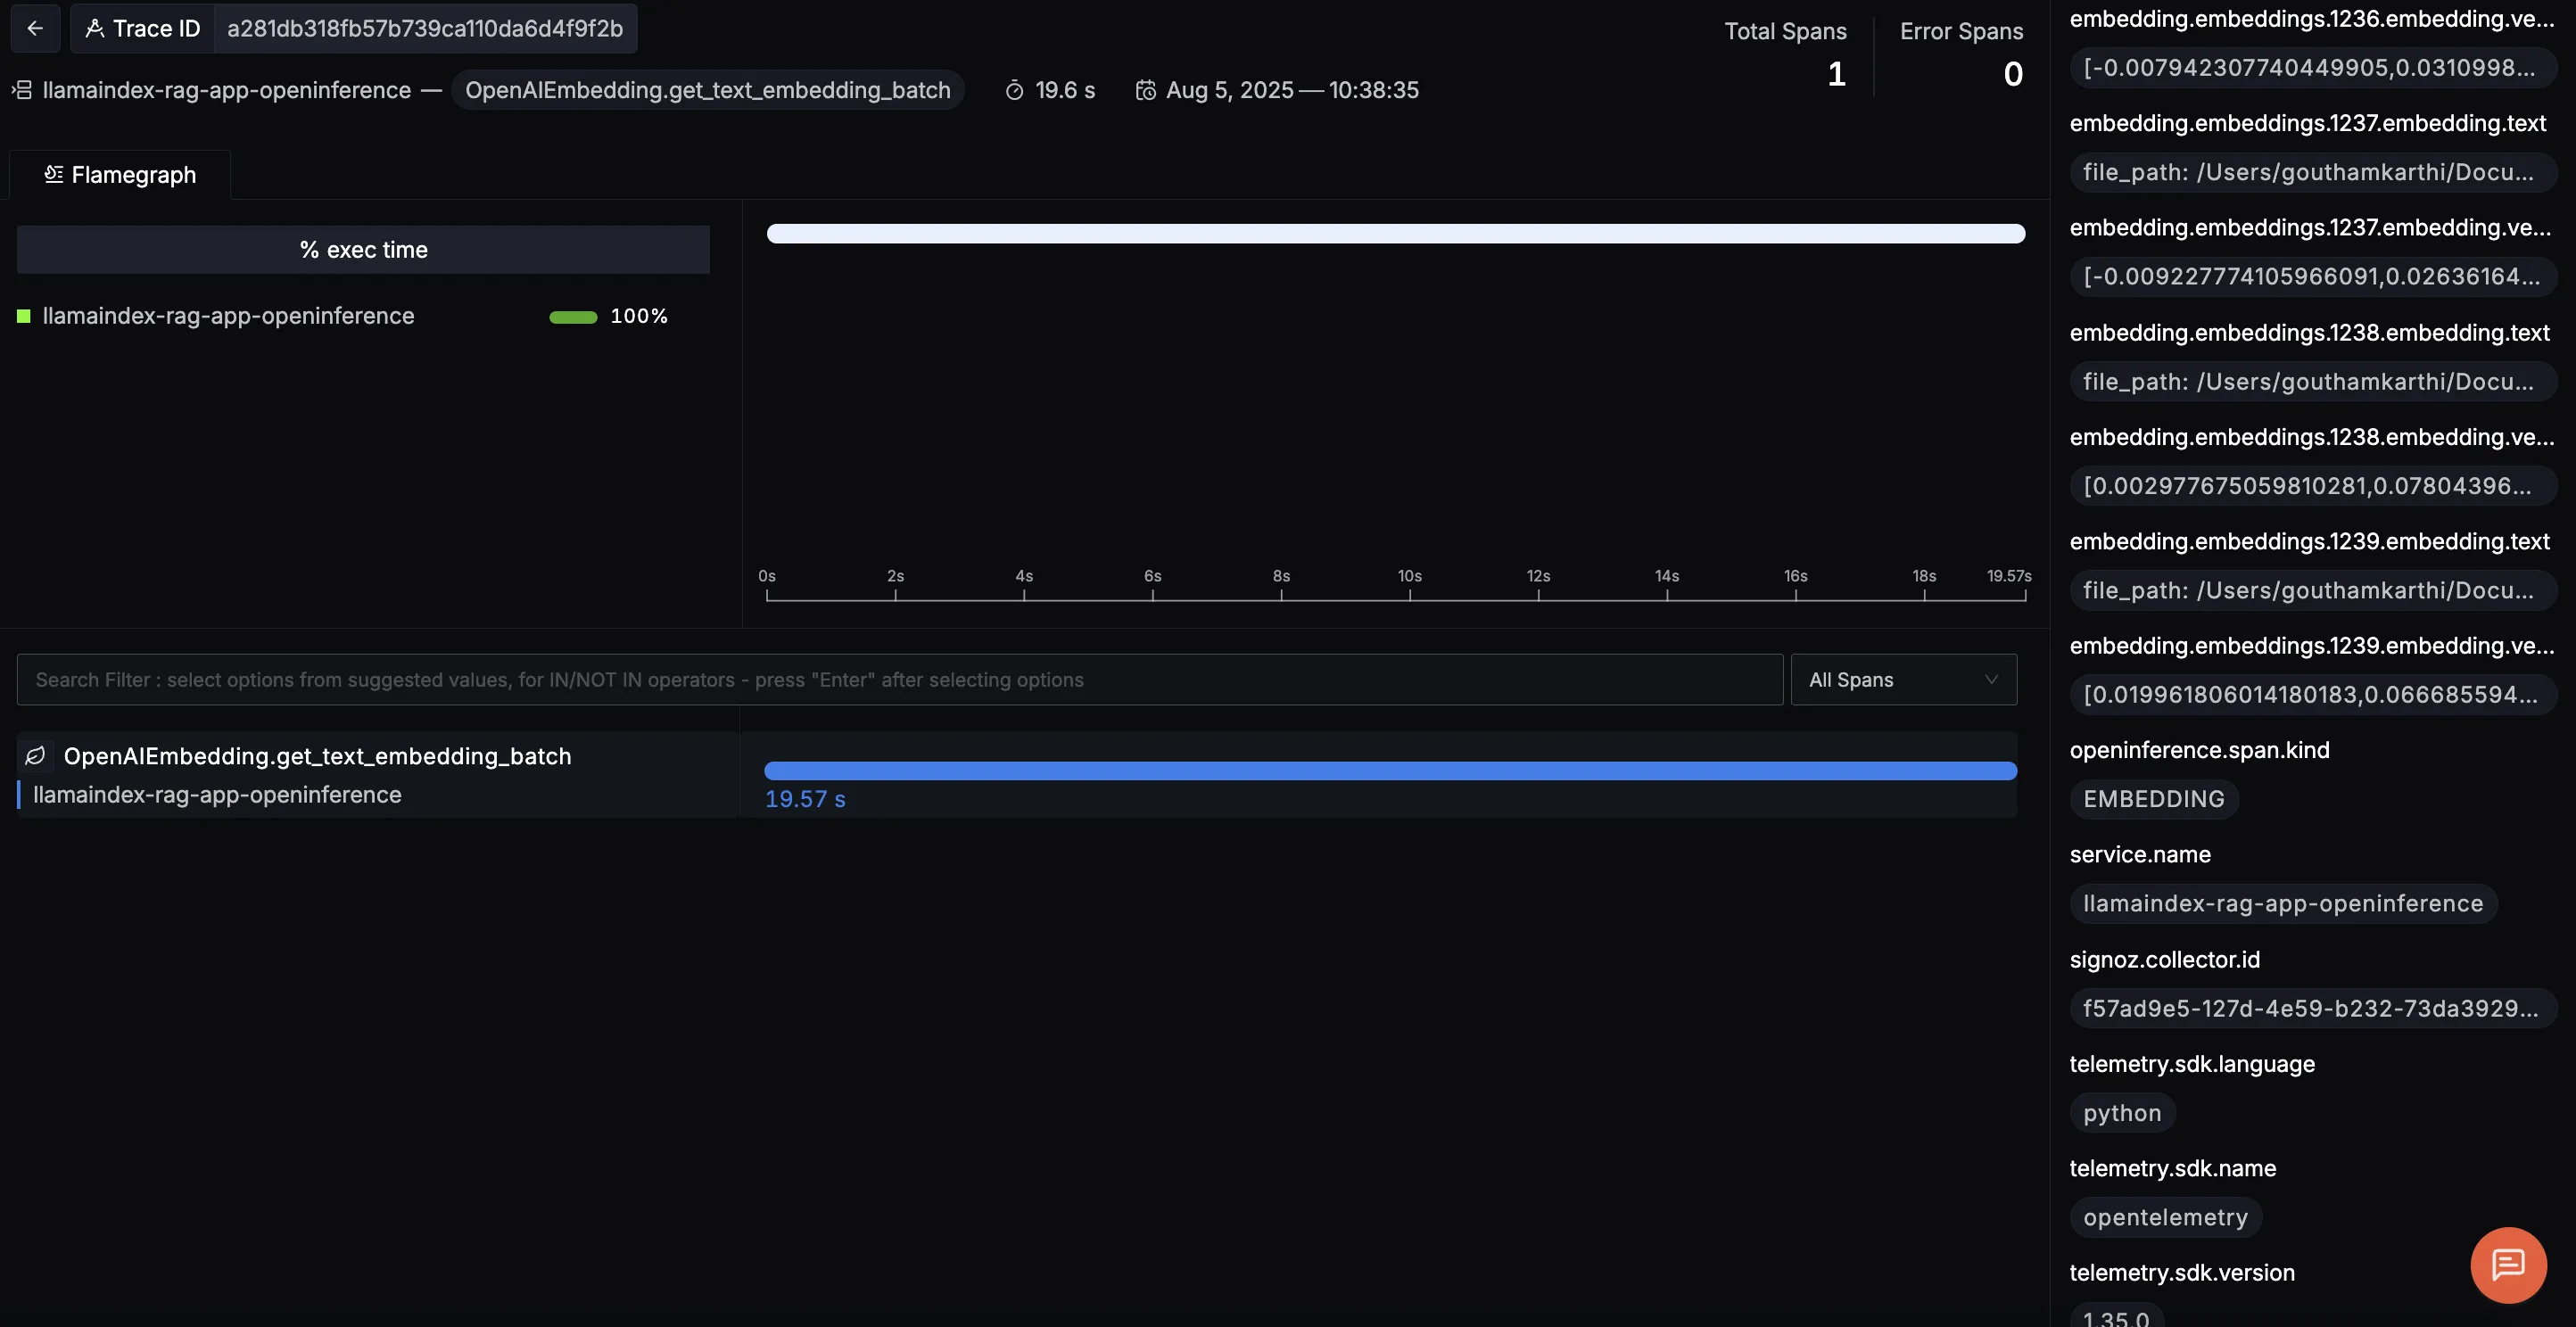Click the telemetry.sdk.version attribute label
Image resolution: width=2576 pixels, height=1327 pixels.
click(2182, 1273)
